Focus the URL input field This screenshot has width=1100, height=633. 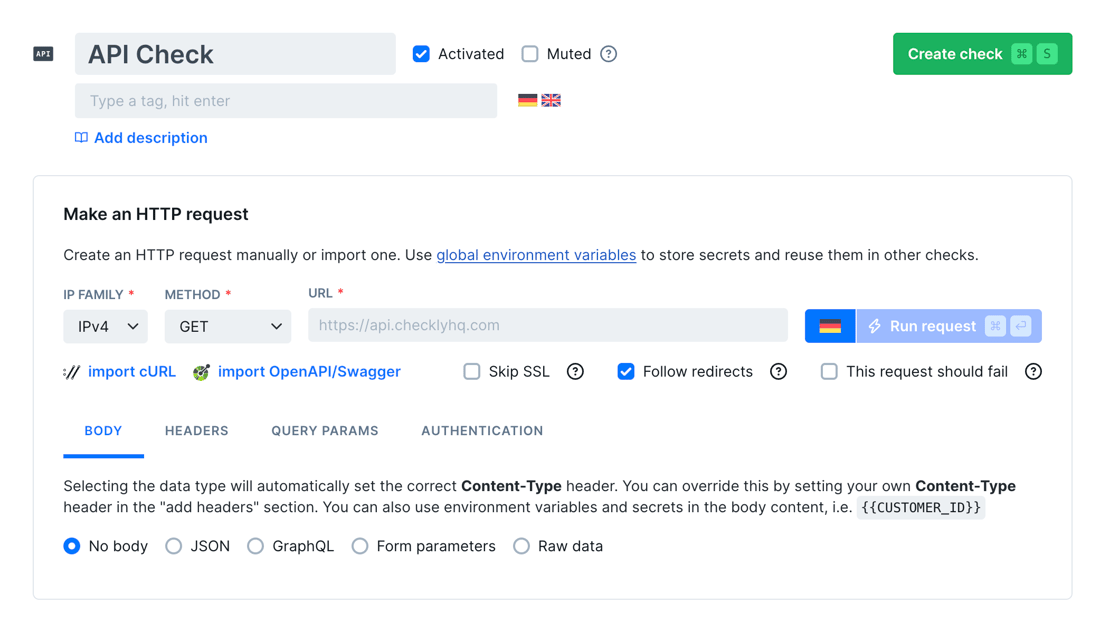click(x=548, y=325)
